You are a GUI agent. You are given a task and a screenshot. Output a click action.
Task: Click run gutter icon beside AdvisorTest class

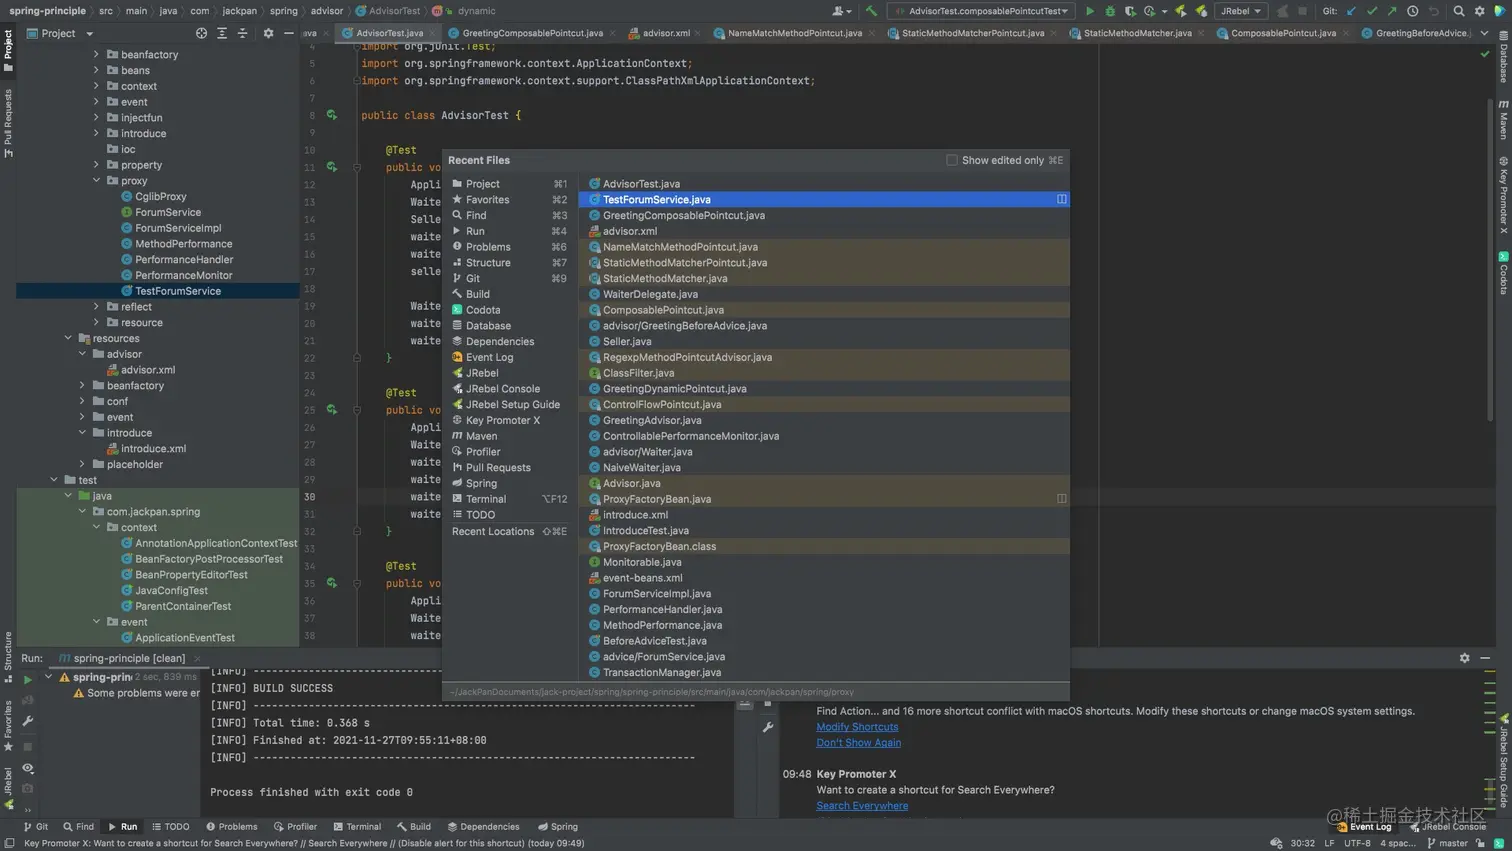(x=332, y=115)
